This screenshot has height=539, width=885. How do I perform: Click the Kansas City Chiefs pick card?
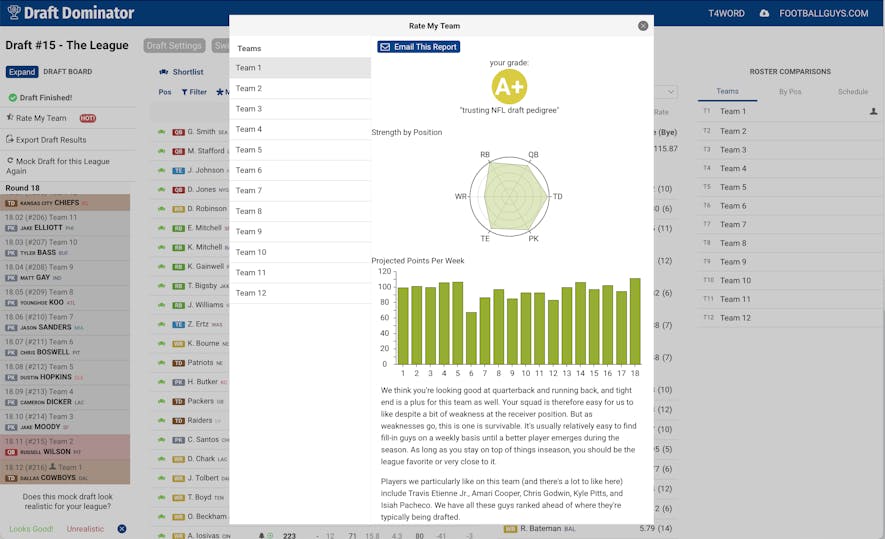[x=65, y=203]
